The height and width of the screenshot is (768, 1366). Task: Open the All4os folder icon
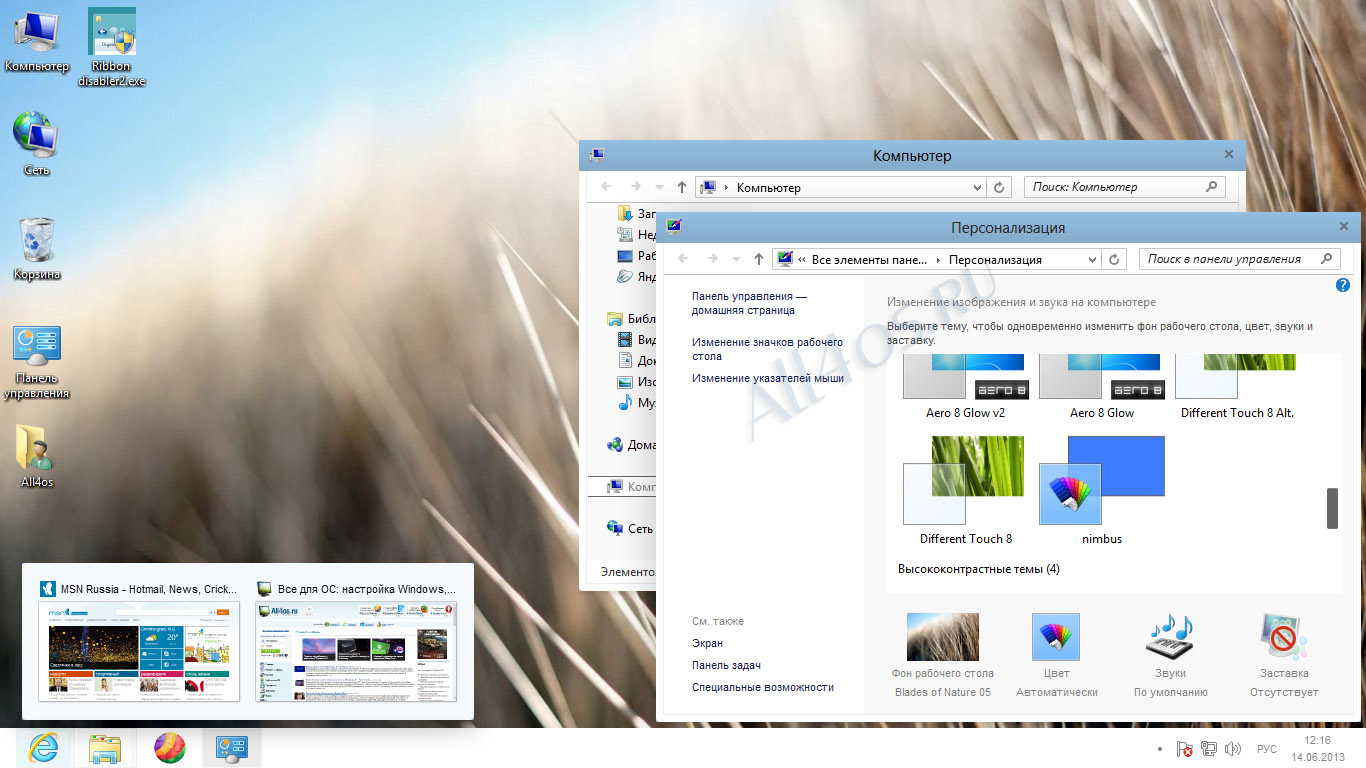[x=37, y=456]
